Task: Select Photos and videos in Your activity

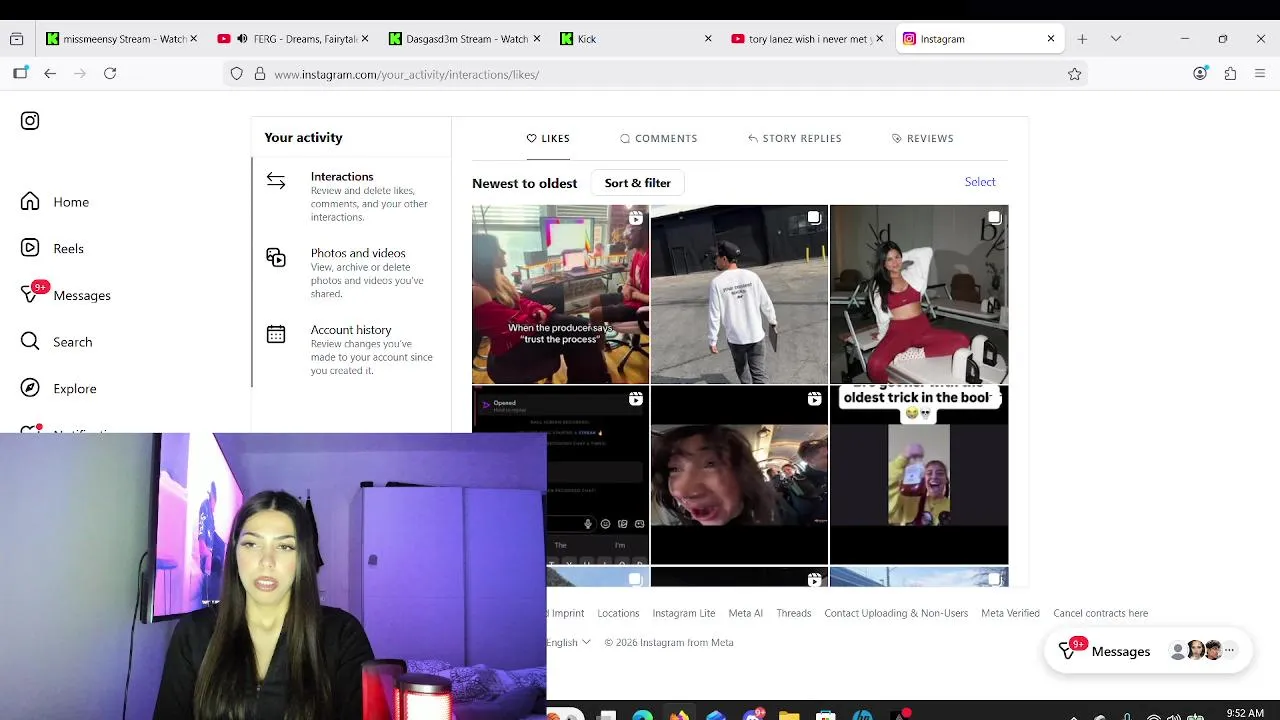Action: 351,273
